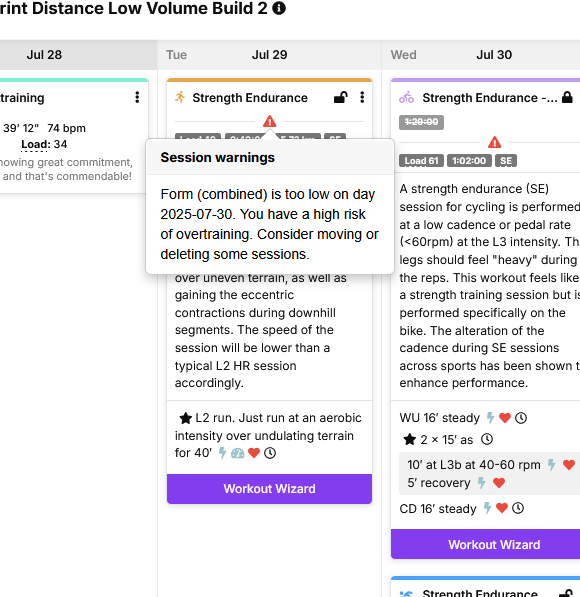Click the underlined Load: 34 label
This screenshot has height=597, width=580.
(x=44, y=144)
